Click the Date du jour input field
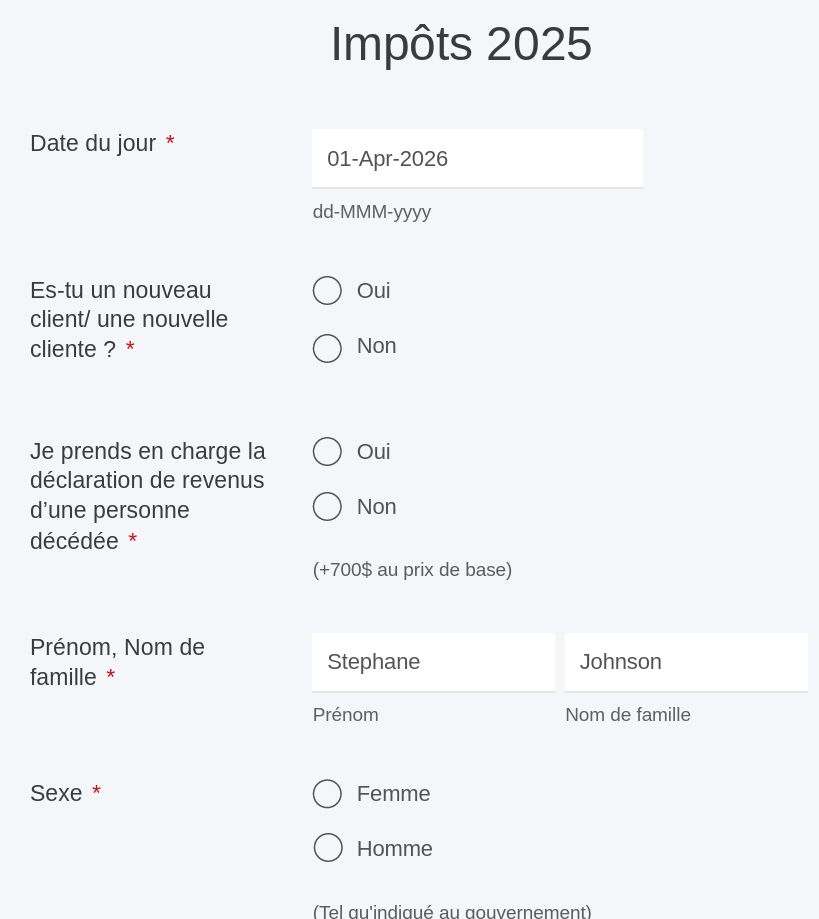The height and width of the screenshot is (919, 819). [477, 159]
